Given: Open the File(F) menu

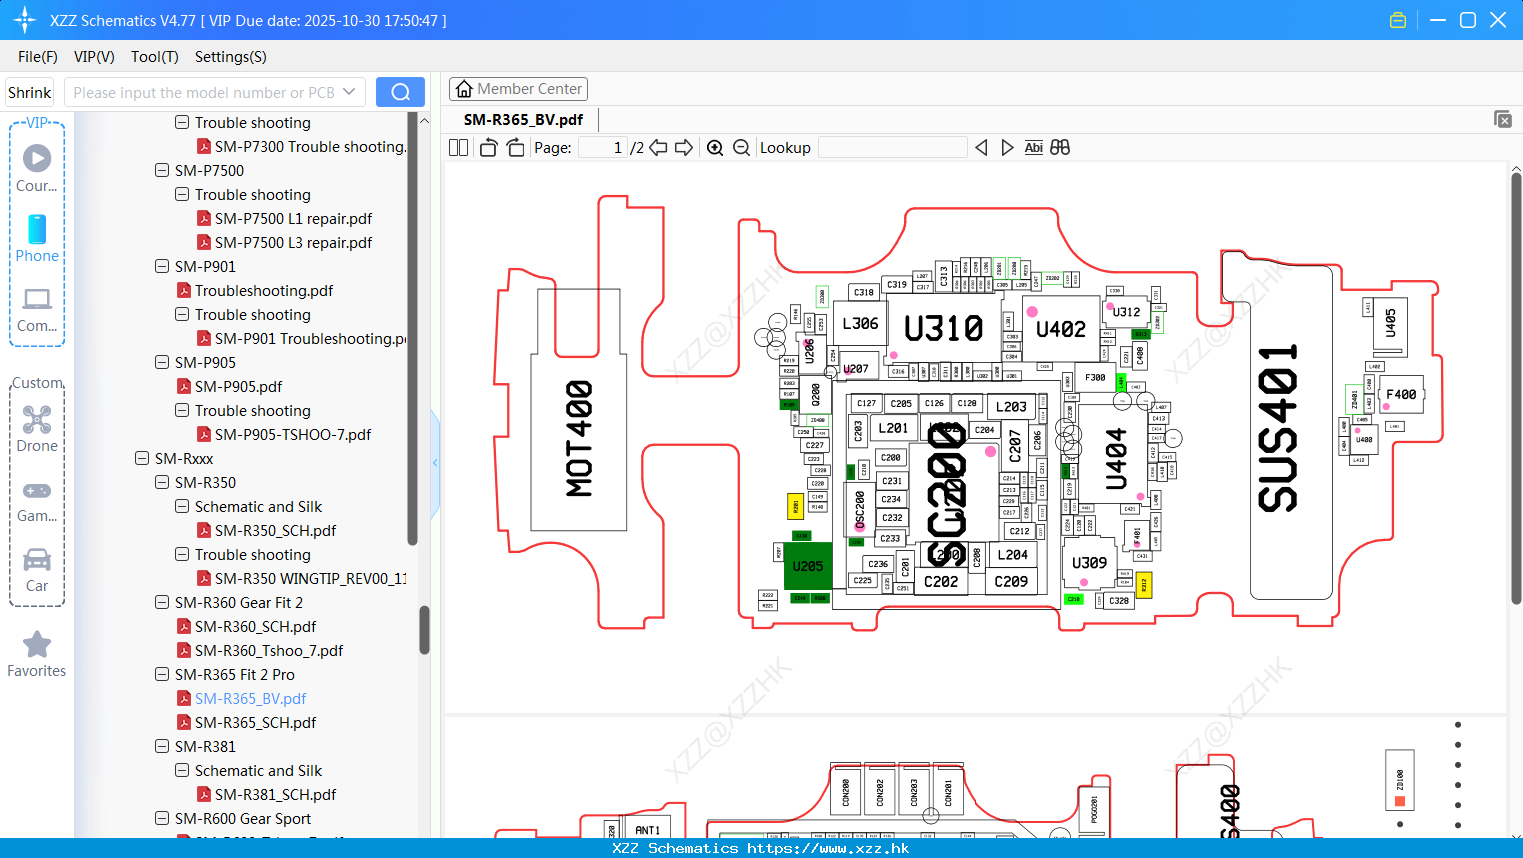Looking at the screenshot, I should click(x=38, y=57).
